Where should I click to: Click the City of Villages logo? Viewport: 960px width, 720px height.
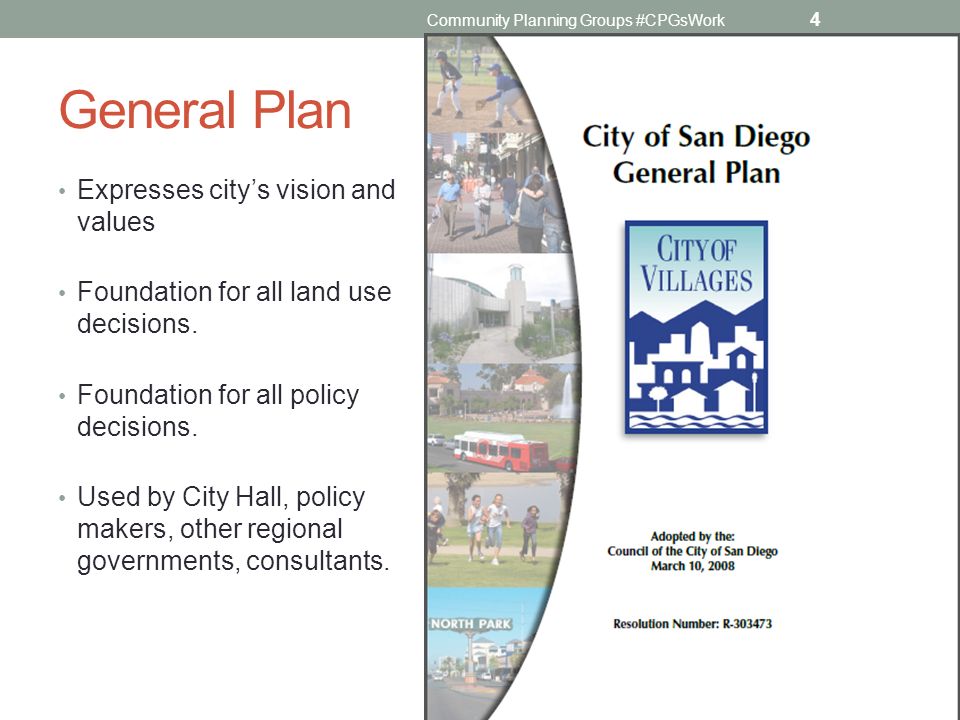coord(696,328)
